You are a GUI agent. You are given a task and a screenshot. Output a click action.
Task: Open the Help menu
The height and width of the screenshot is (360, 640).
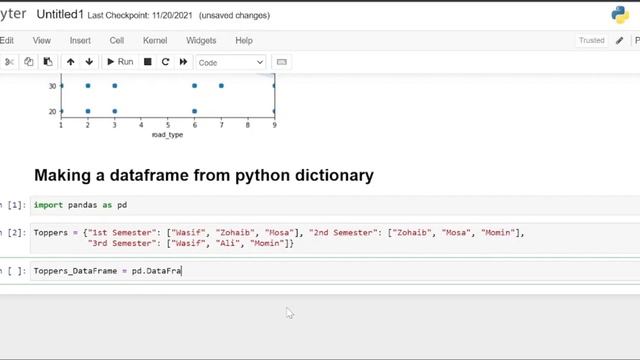pos(244,40)
